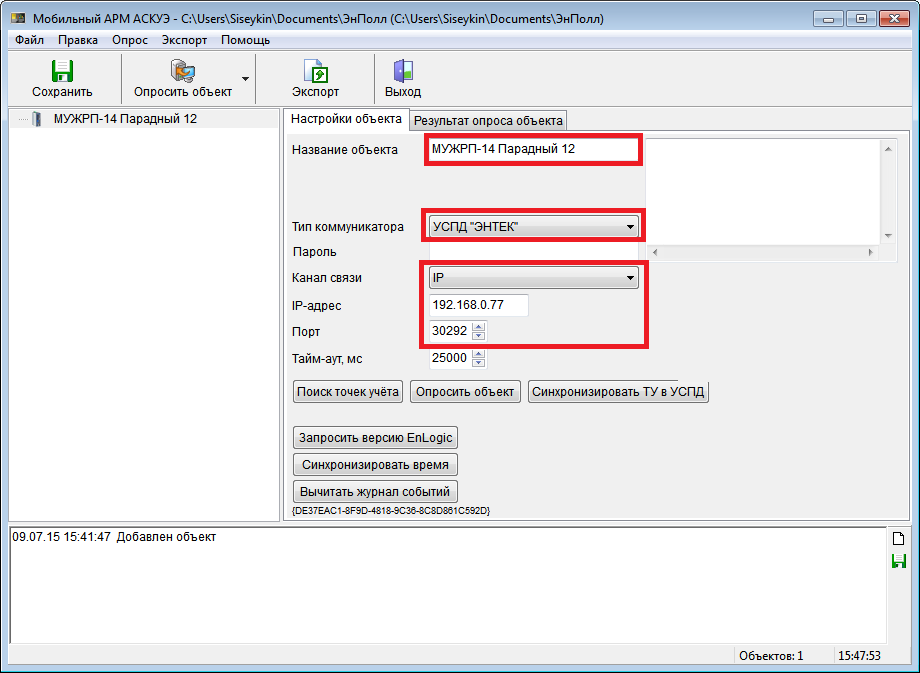Open the Опрос menu
This screenshot has width=920, height=673.
tap(130, 40)
